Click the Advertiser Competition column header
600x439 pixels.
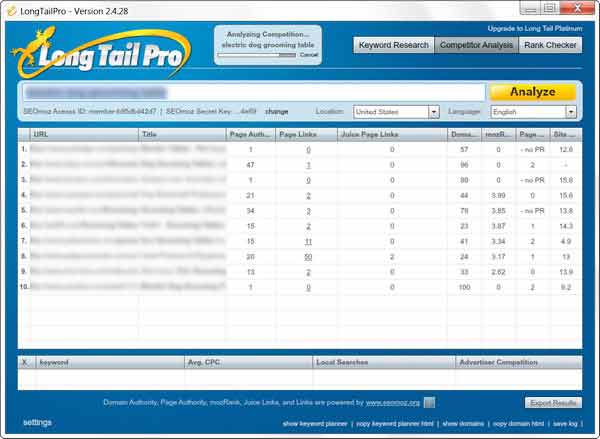tap(519, 362)
